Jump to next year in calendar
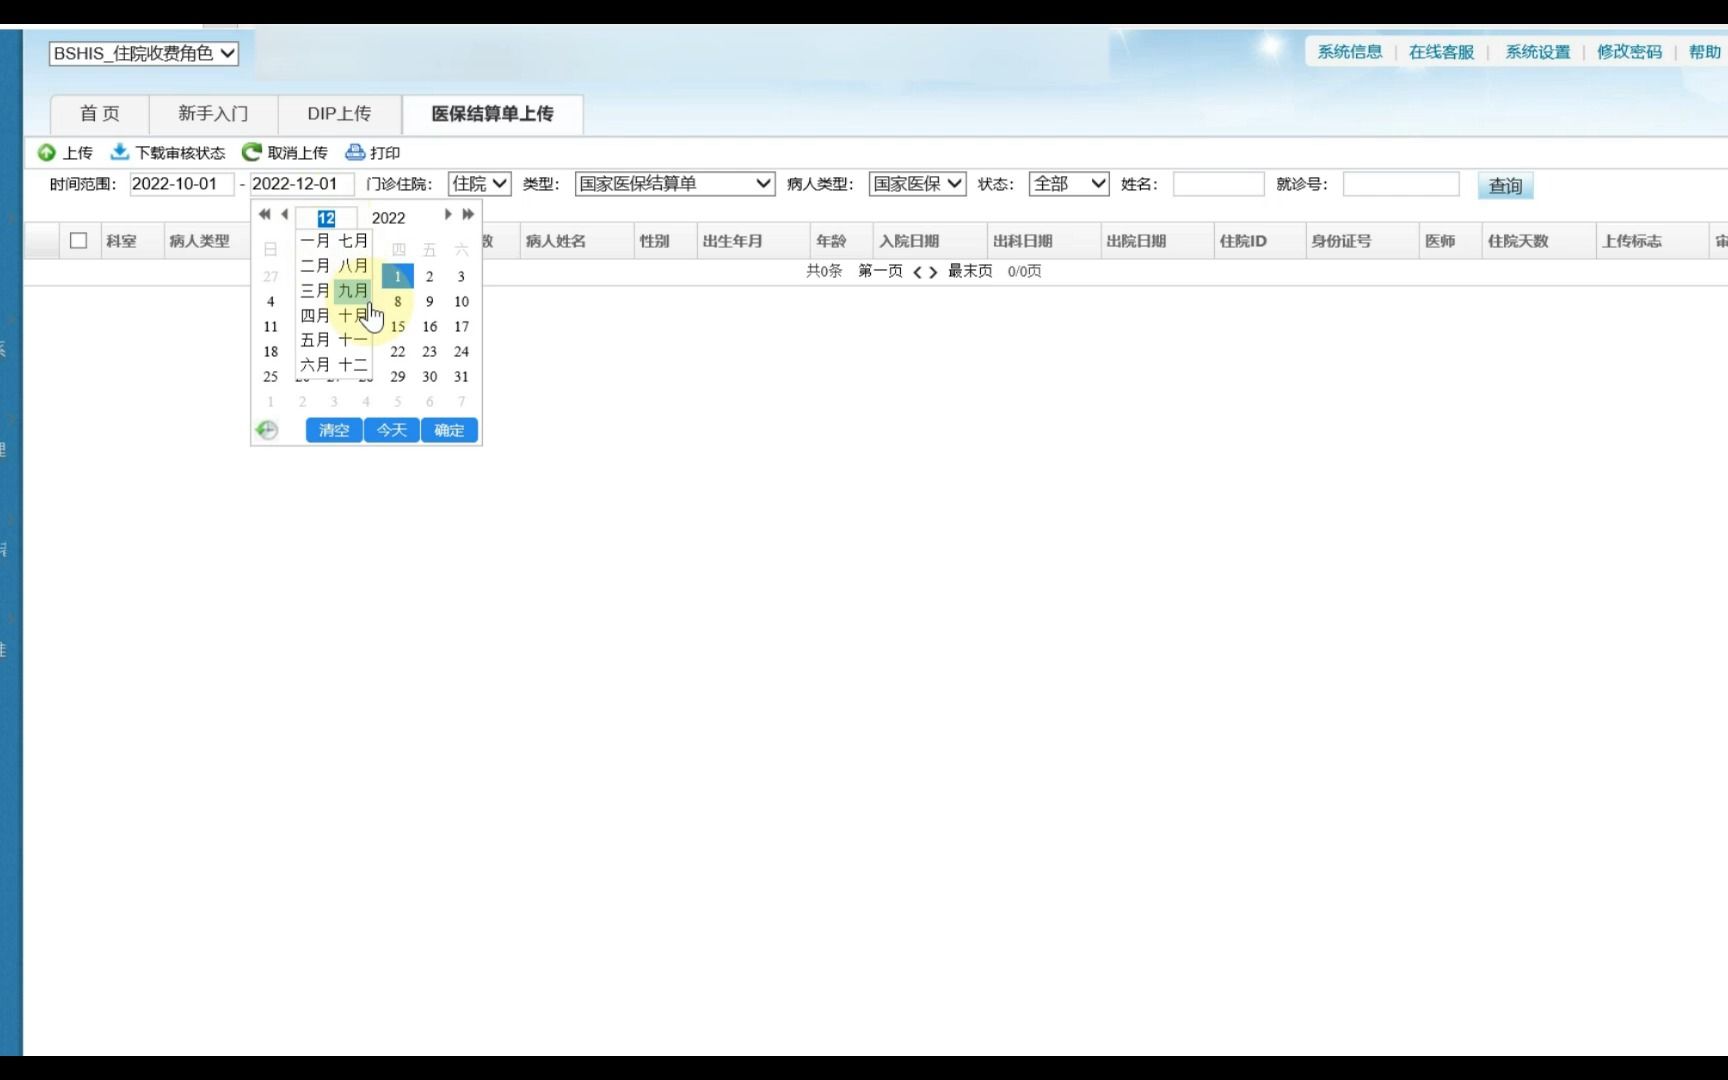The height and width of the screenshot is (1080, 1728). [x=468, y=214]
